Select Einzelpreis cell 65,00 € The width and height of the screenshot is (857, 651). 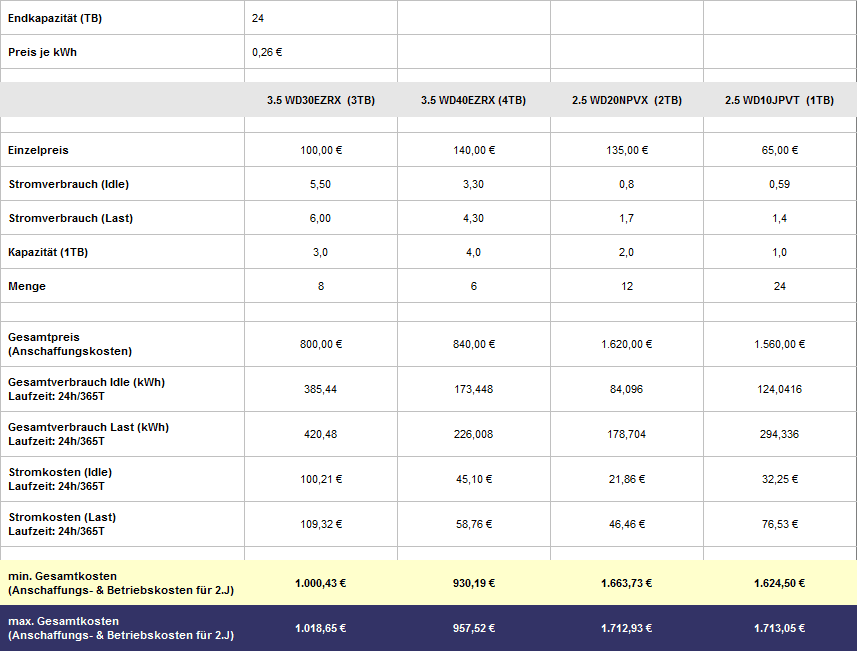tap(780, 150)
